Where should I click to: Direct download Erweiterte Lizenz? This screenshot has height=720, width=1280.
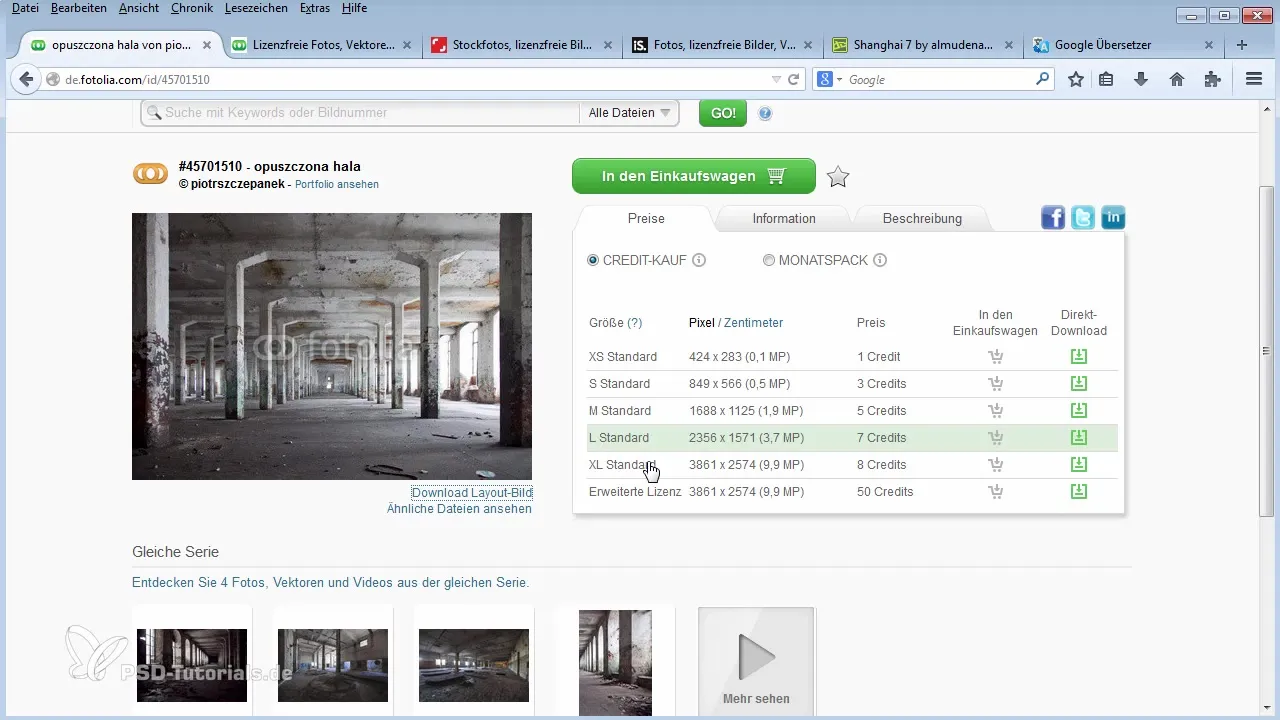1079,491
